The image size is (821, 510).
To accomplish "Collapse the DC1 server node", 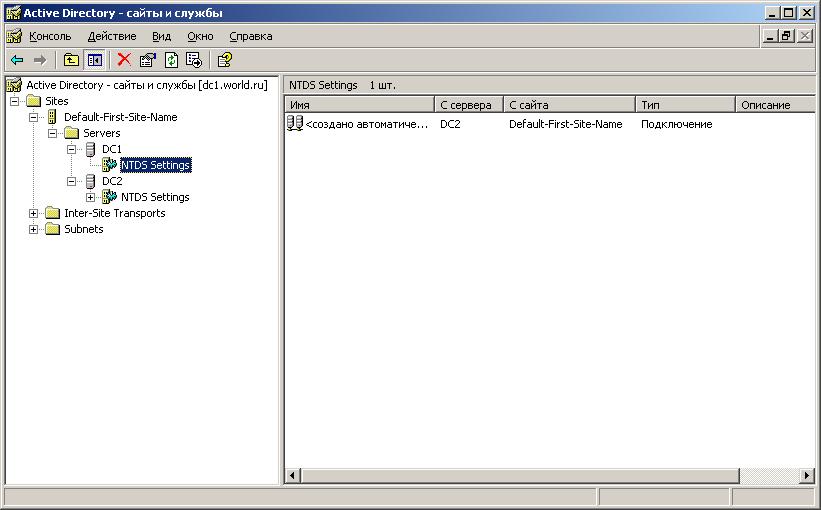I will [71, 149].
